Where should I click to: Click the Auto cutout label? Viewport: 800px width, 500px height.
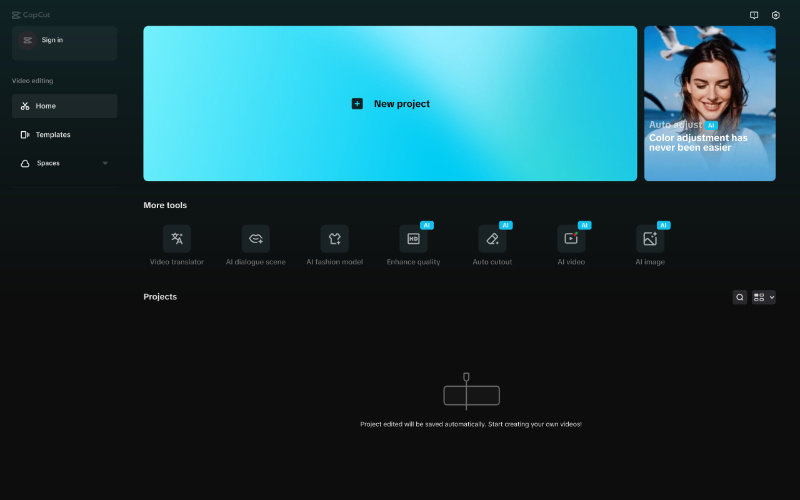(x=492, y=262)
